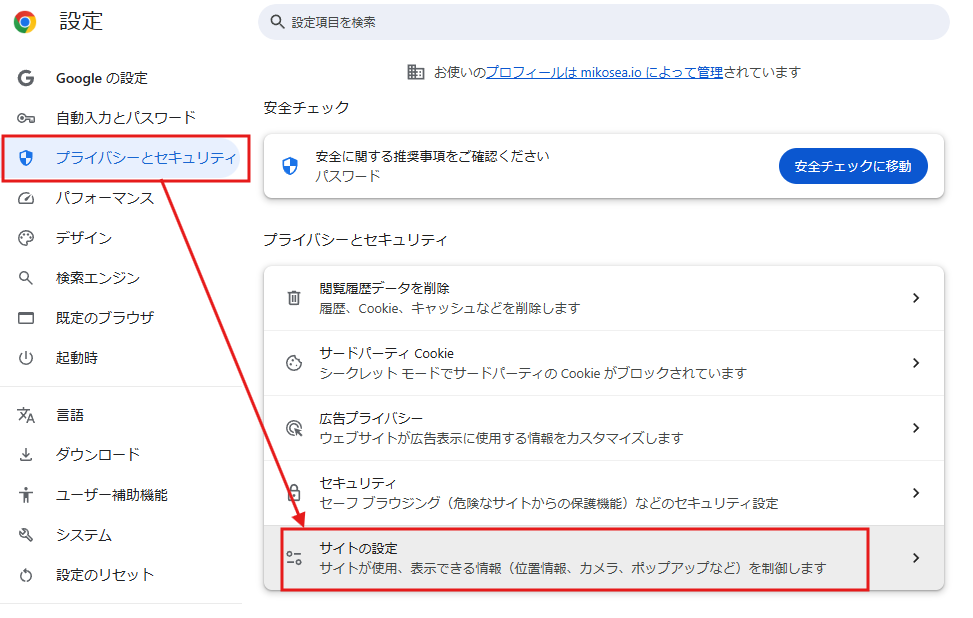This screenshot has height=618, width=973.
Task: Select 既定のブラウザ in the sidebar
Action: pos(104,318)
